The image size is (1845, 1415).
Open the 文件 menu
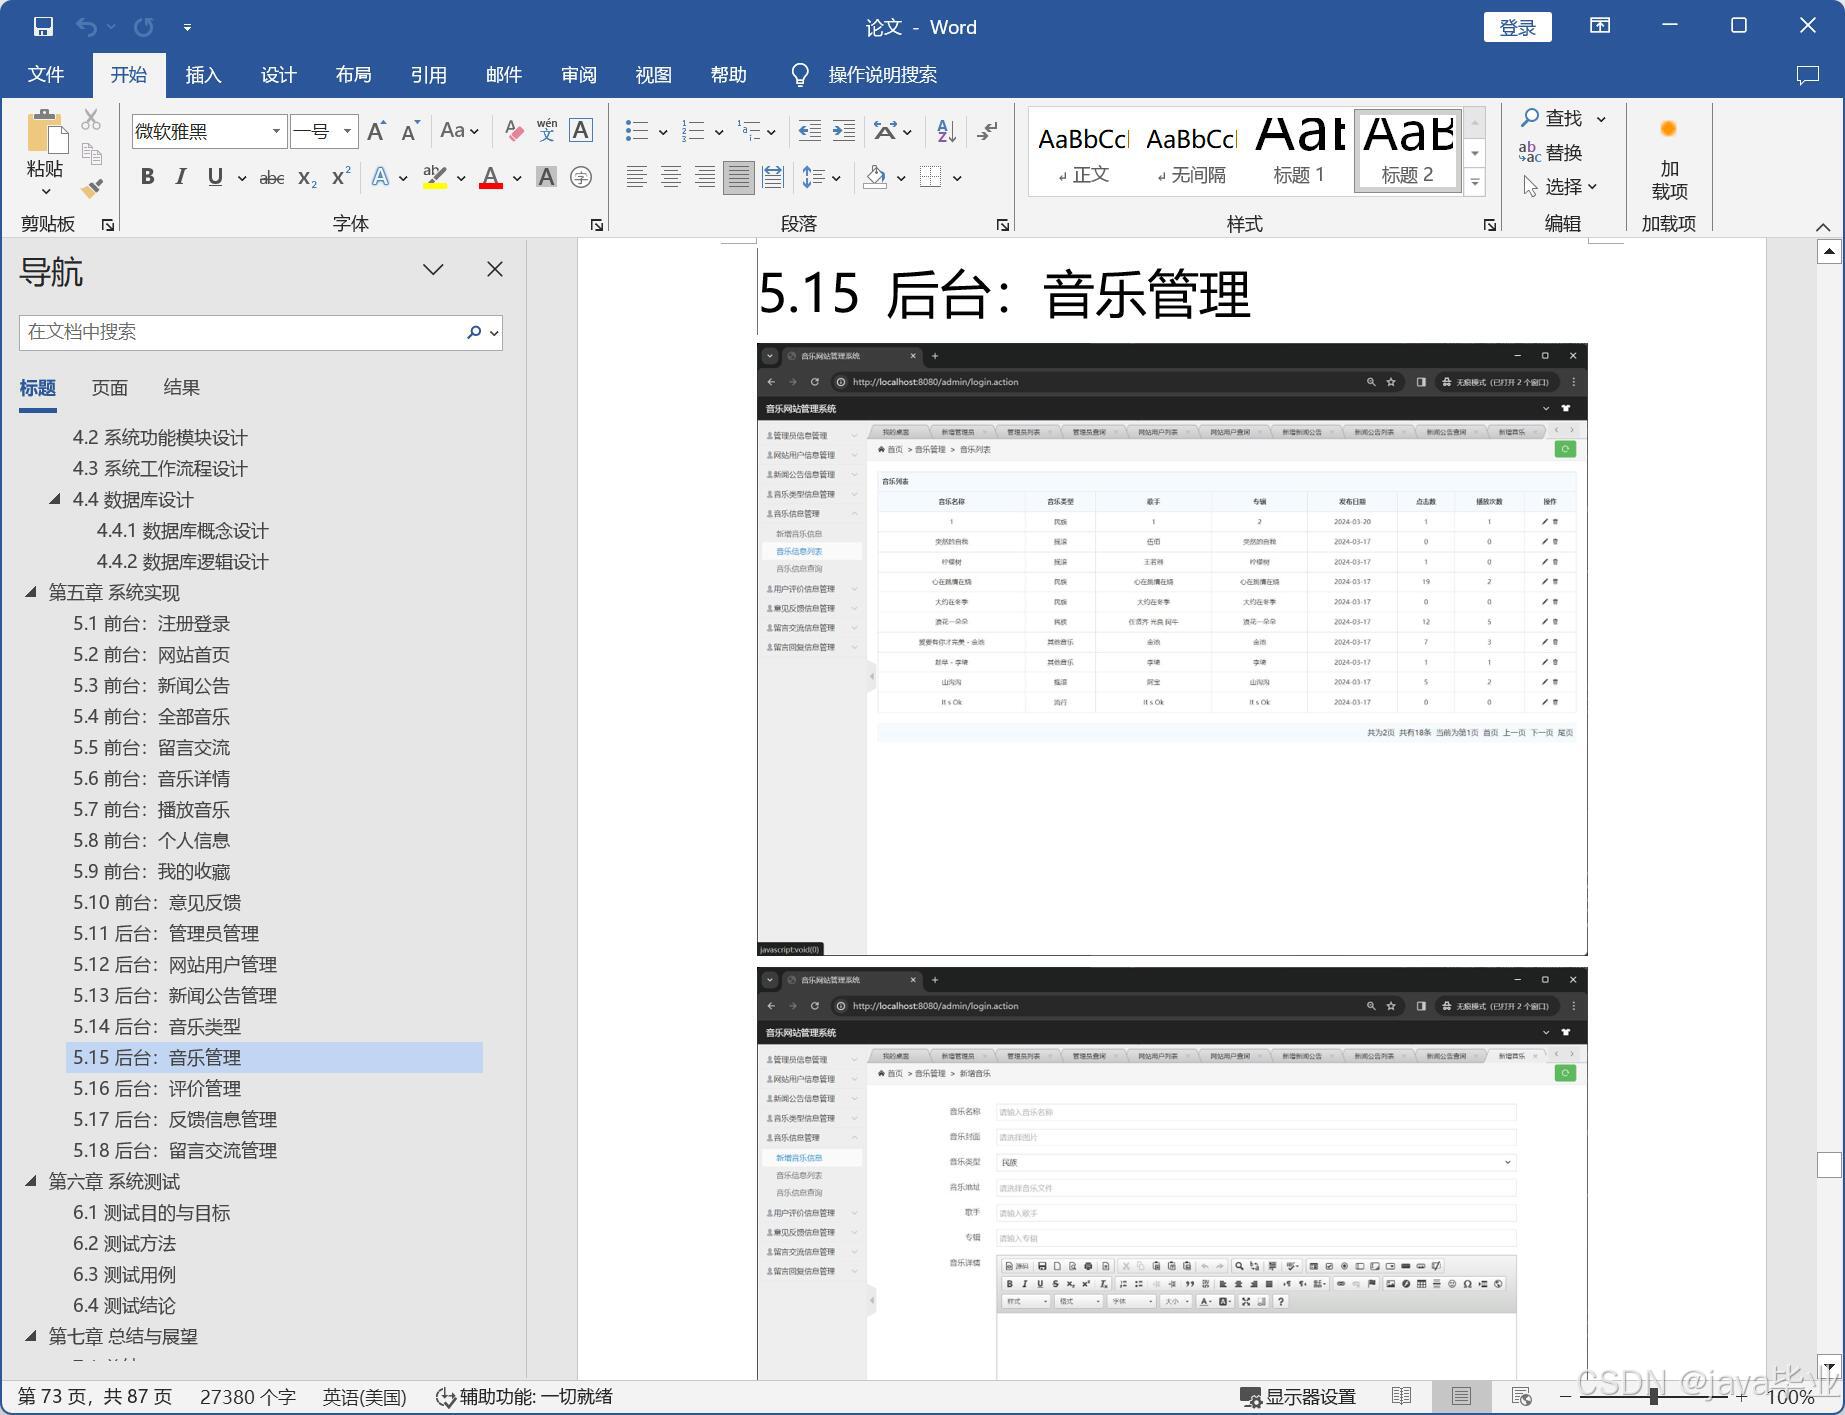(x=46, y=75)
